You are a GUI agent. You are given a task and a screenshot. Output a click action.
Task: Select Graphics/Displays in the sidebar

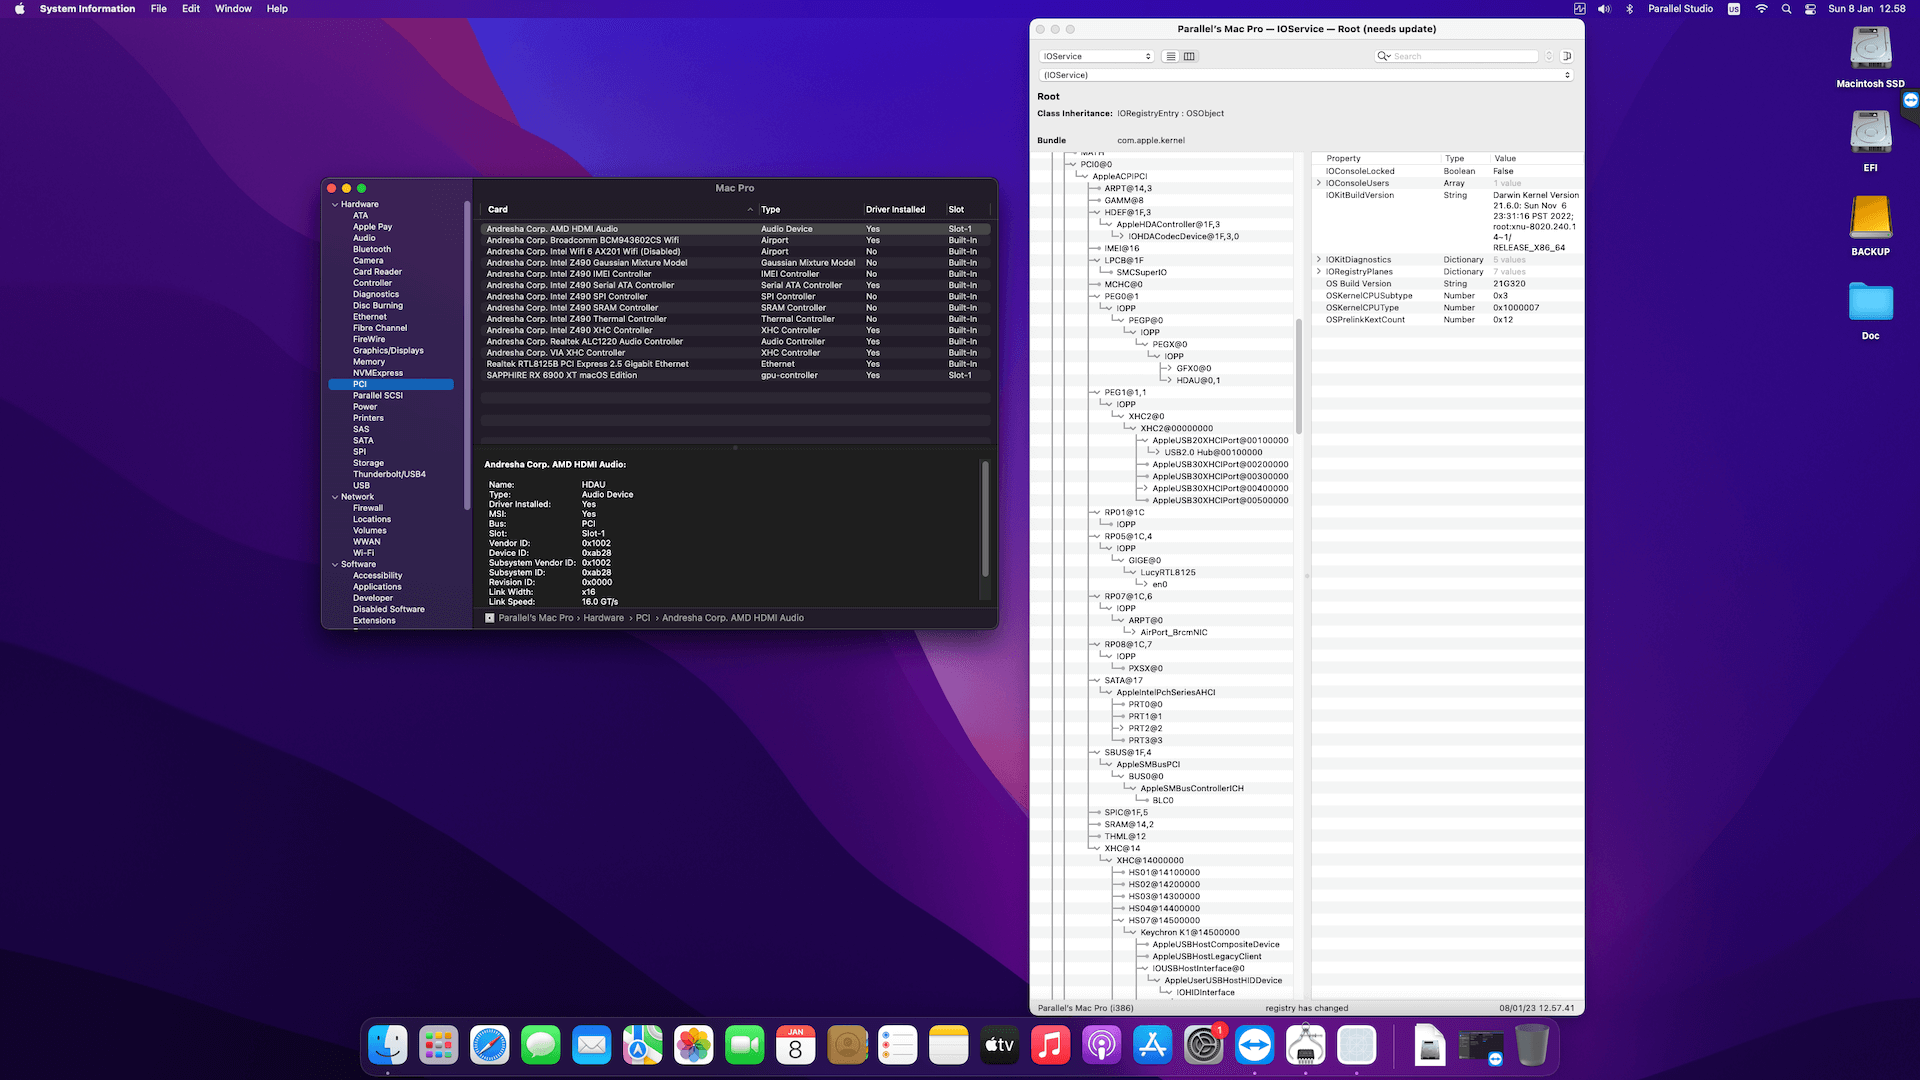(x=388, y=351)
